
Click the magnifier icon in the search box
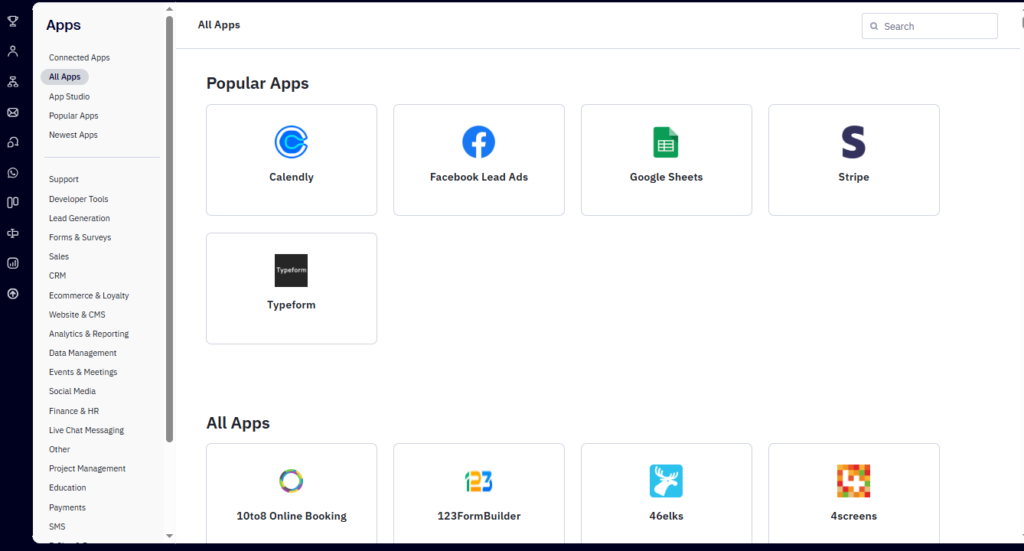pos(874,27)
